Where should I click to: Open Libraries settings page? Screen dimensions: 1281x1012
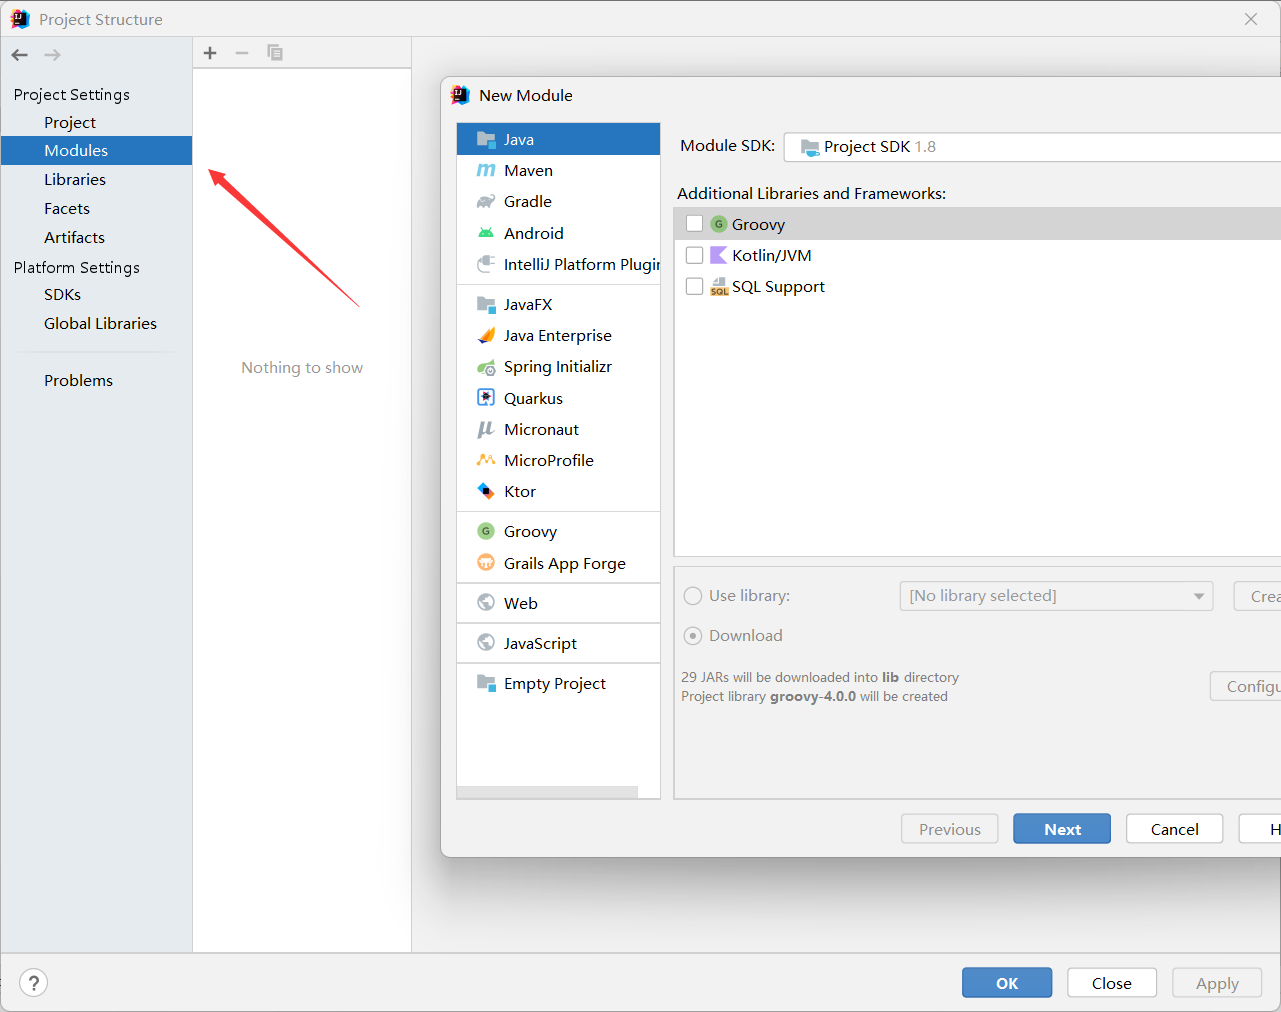(96, 179)
